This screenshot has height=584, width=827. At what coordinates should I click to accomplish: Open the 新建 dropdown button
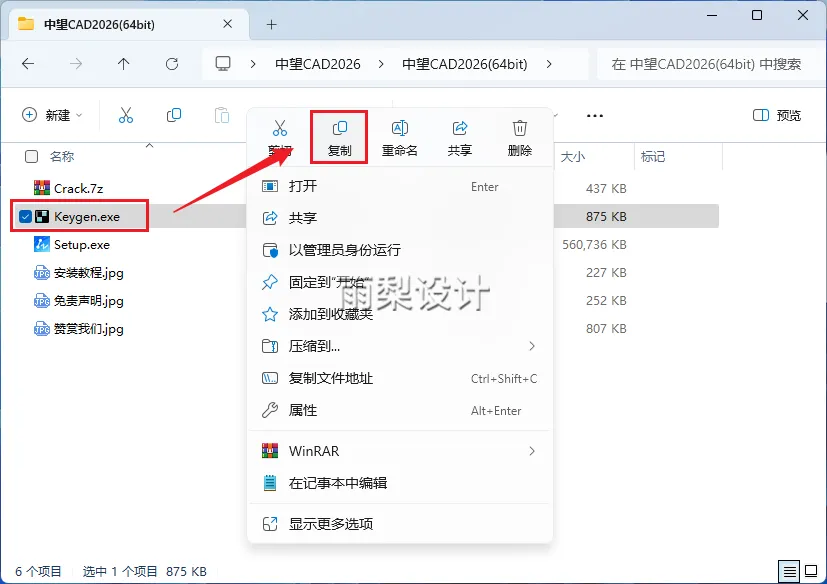pyautogui.click(x=52, y=115)
